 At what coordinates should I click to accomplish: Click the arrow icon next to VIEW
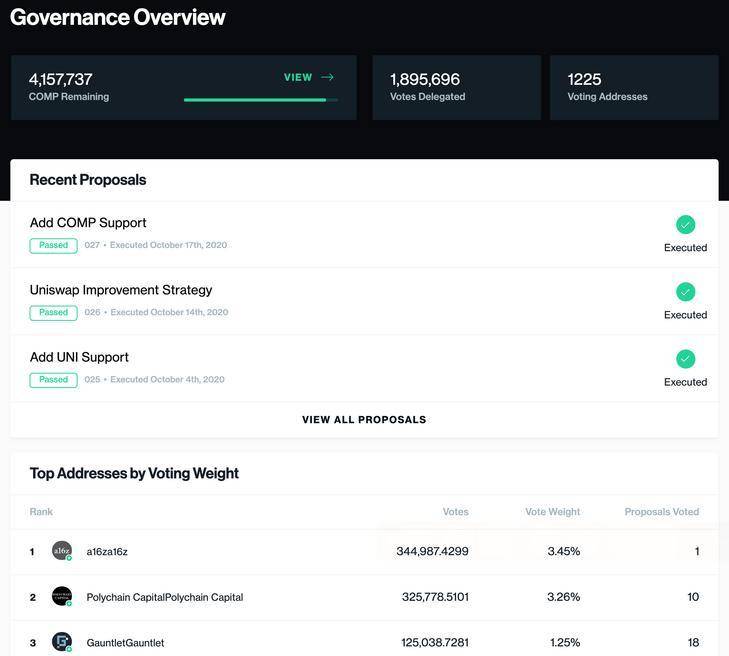click(x=327, y=77)
